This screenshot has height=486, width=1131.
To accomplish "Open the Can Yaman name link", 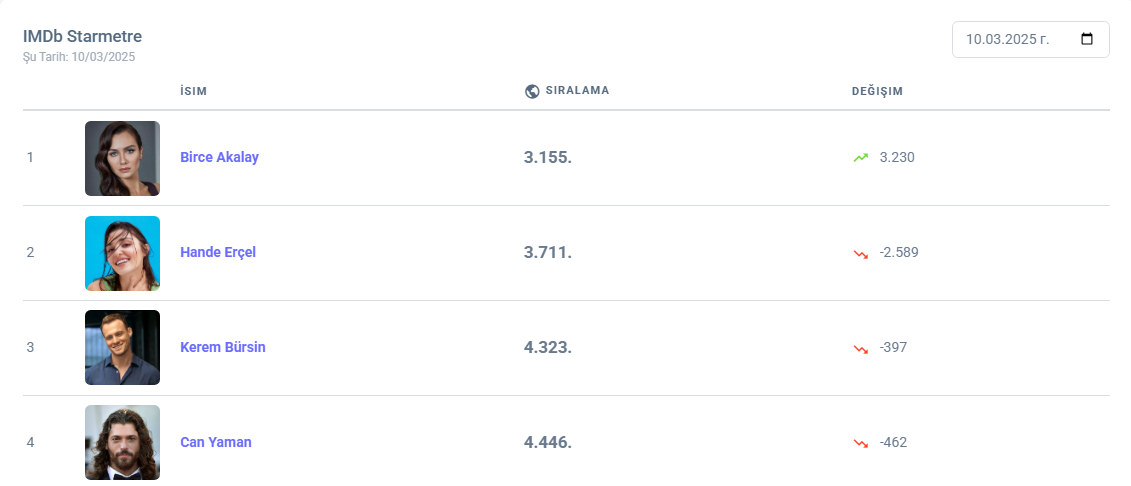I will tap(216, 442).
